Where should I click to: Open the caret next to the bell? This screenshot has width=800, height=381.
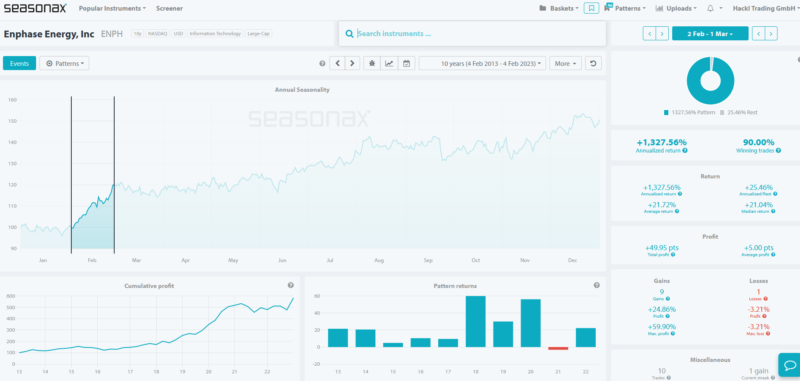(721, 9)
